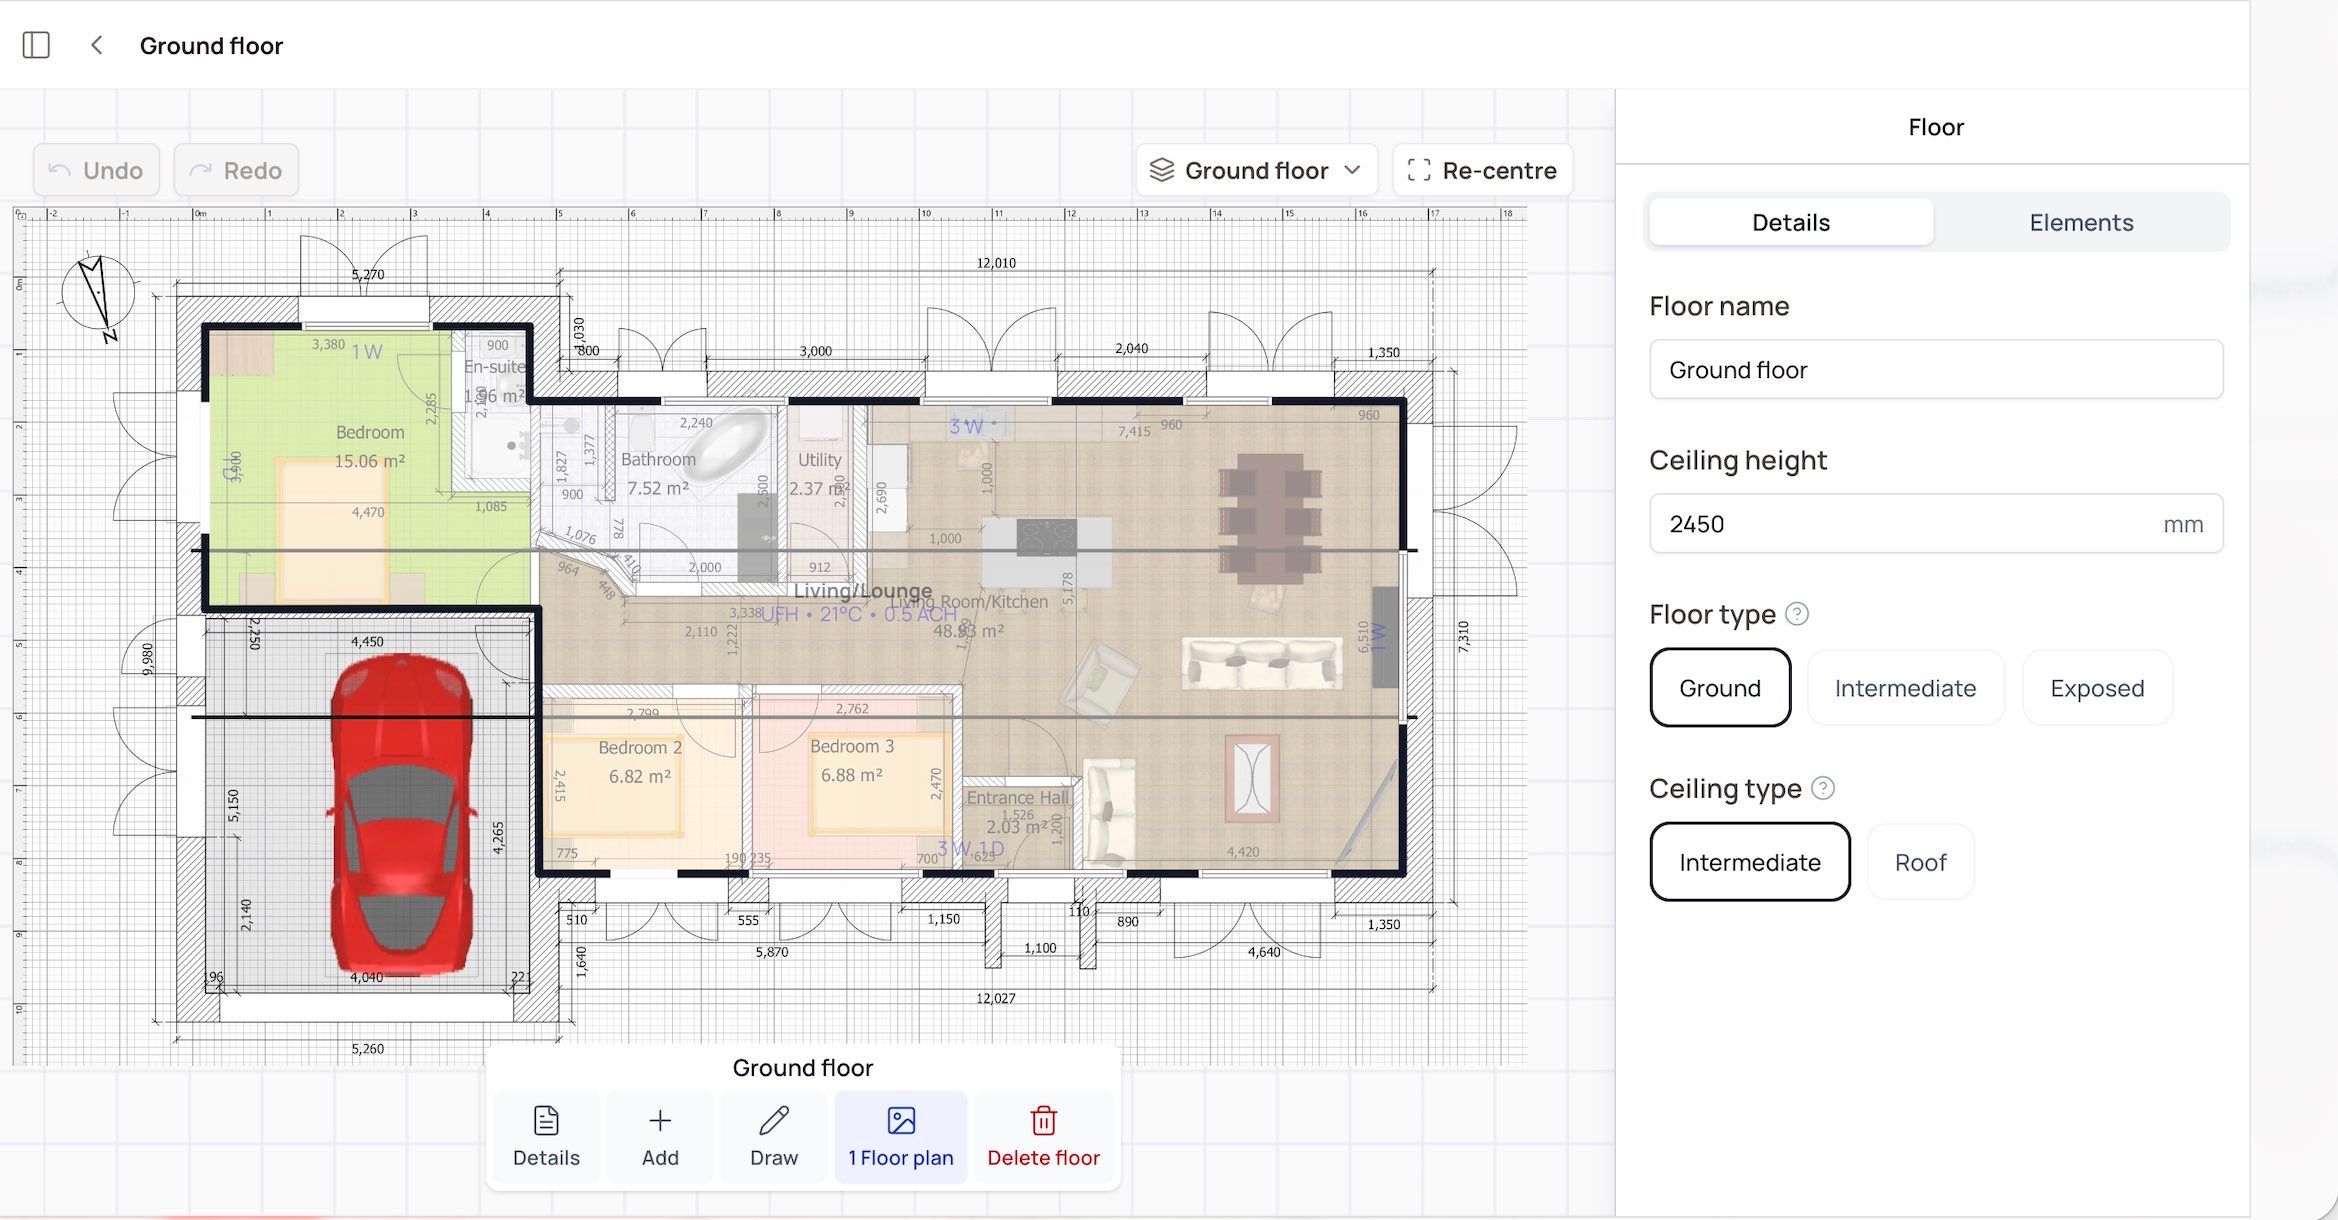
Task: Toggle the sidebar panel icon
Action: click(36, 45)
